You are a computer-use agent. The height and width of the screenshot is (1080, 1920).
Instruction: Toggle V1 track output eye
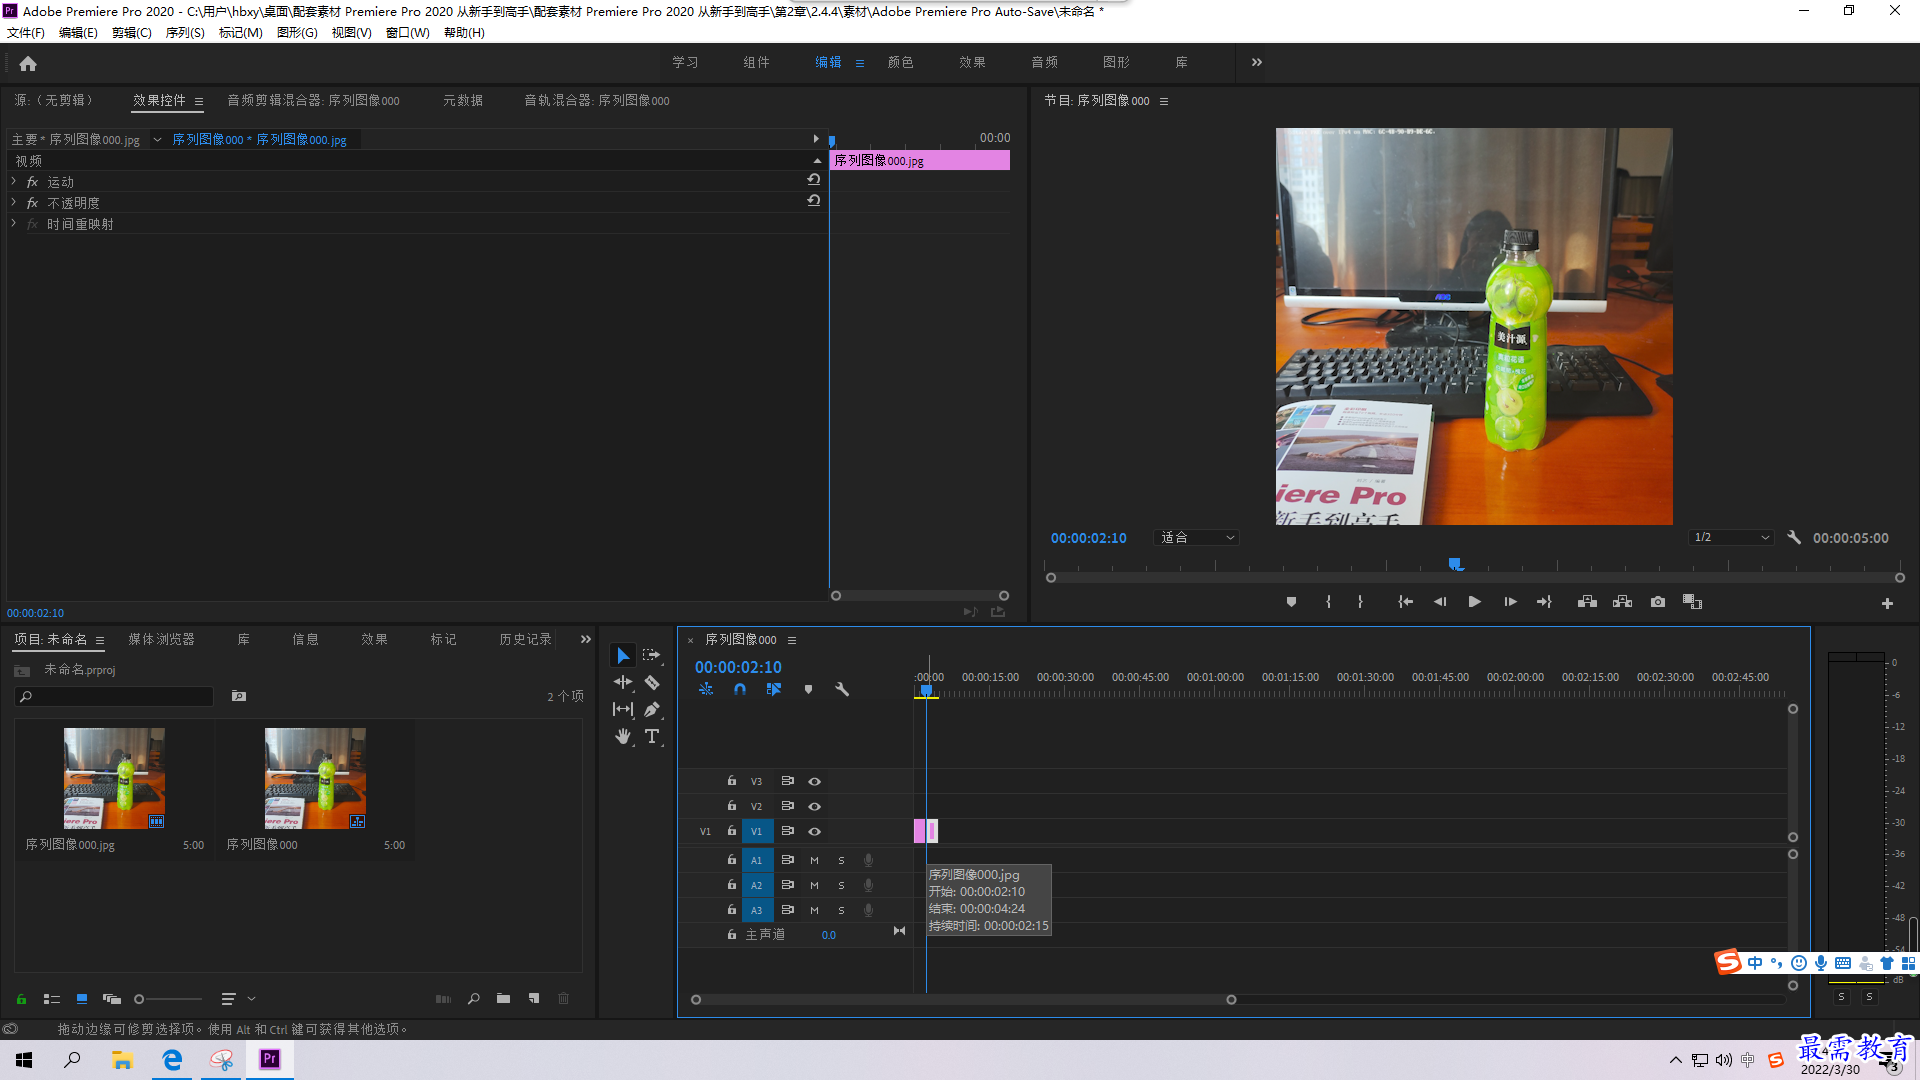coord(814,831)
